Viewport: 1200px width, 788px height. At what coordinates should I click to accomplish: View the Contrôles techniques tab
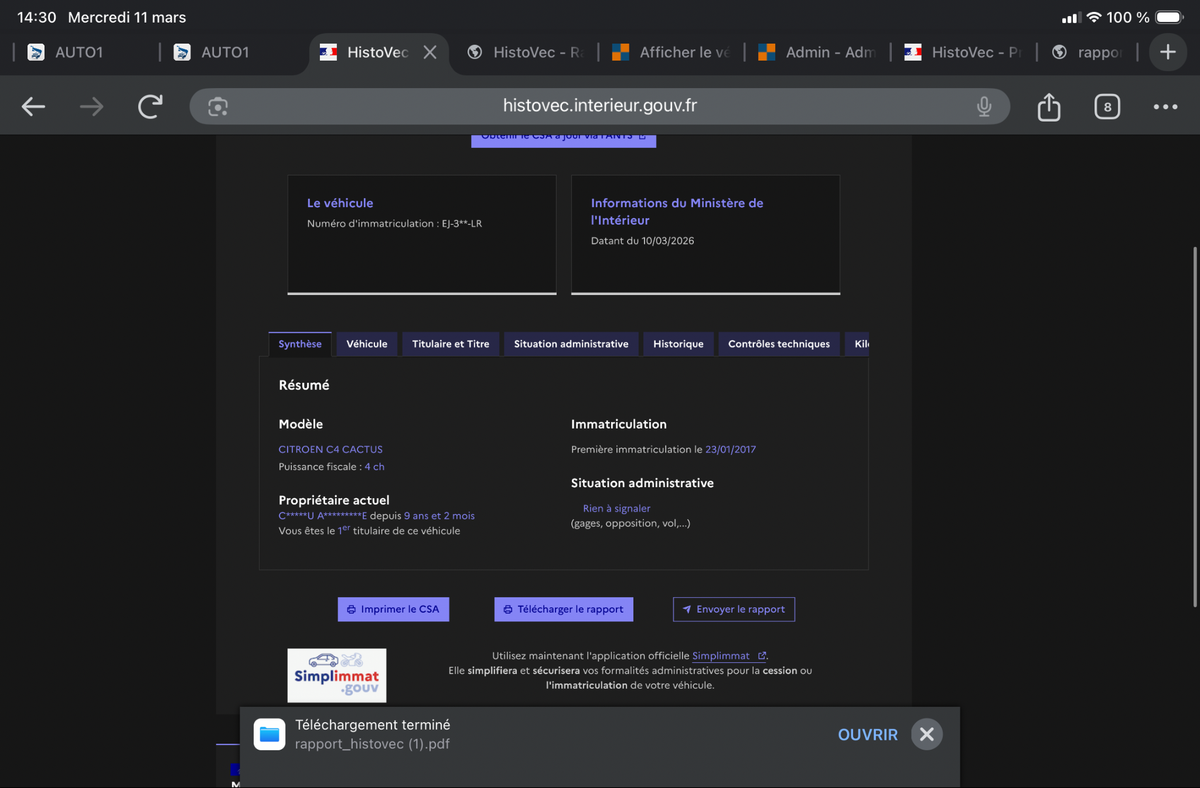click(x=778, y=344)
